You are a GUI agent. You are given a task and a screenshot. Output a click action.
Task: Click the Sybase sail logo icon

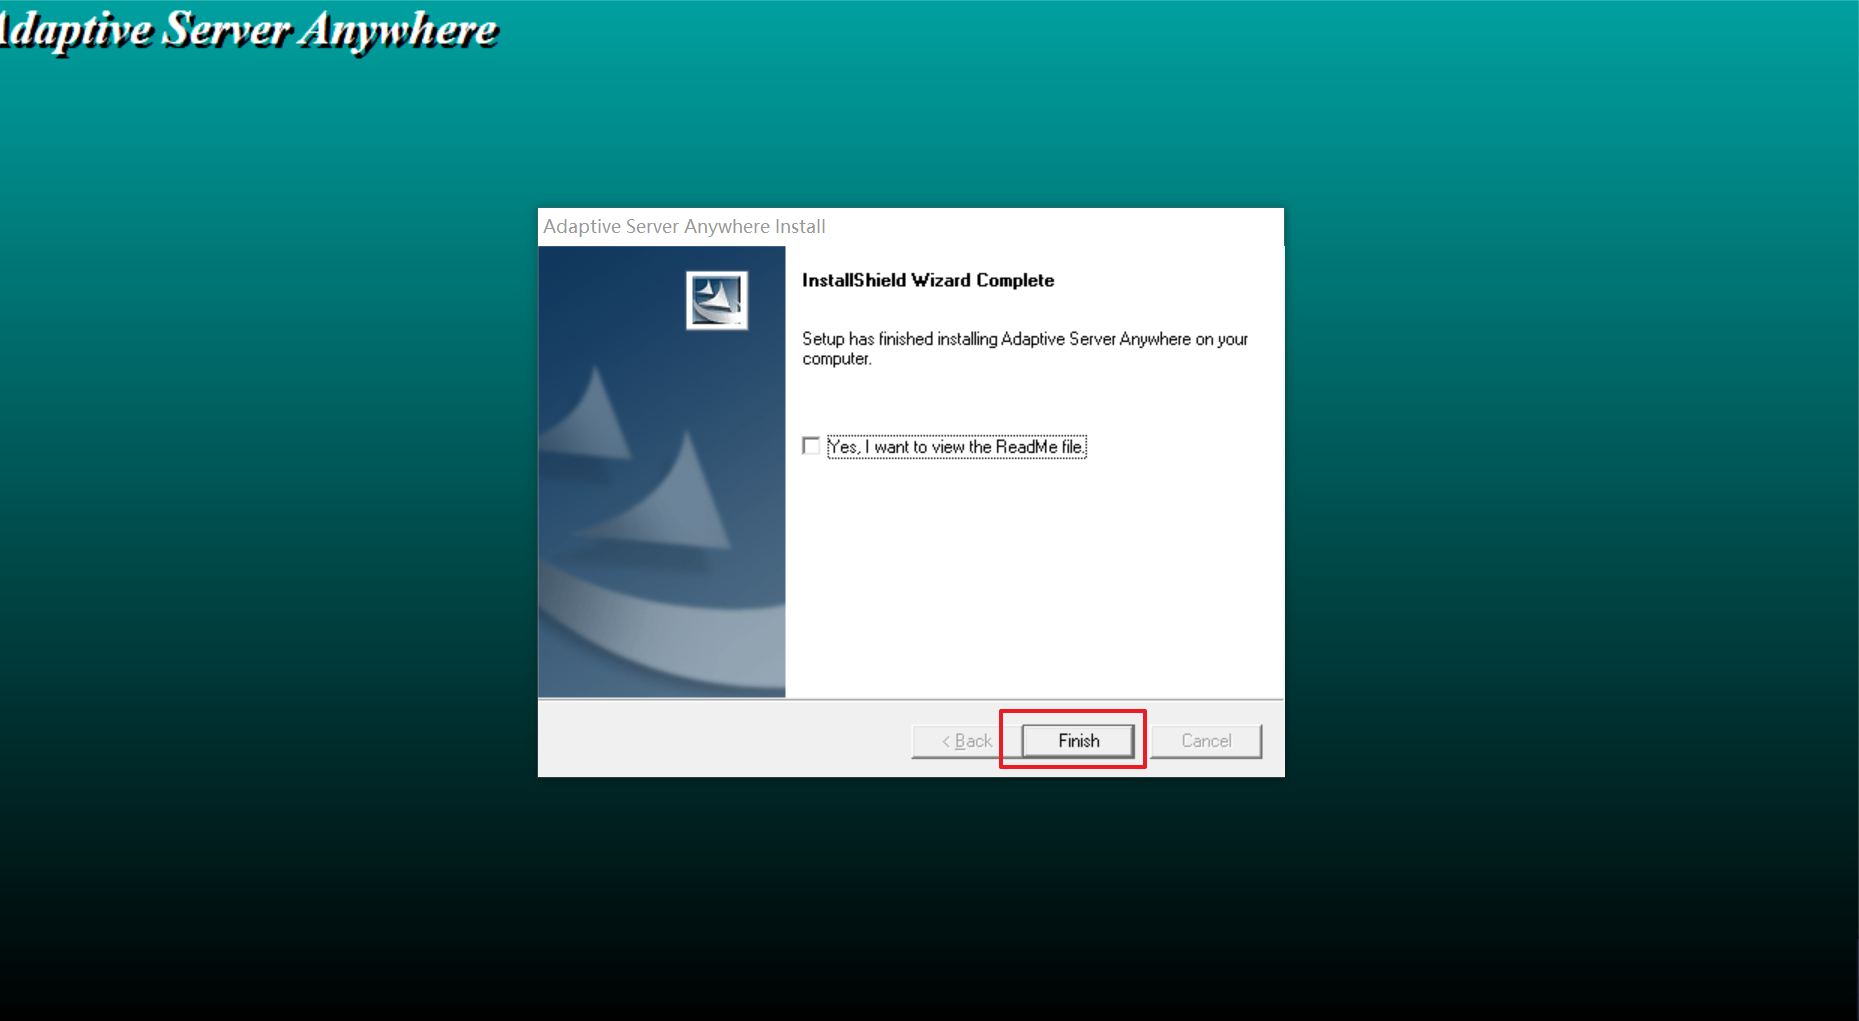coord(717,300)
